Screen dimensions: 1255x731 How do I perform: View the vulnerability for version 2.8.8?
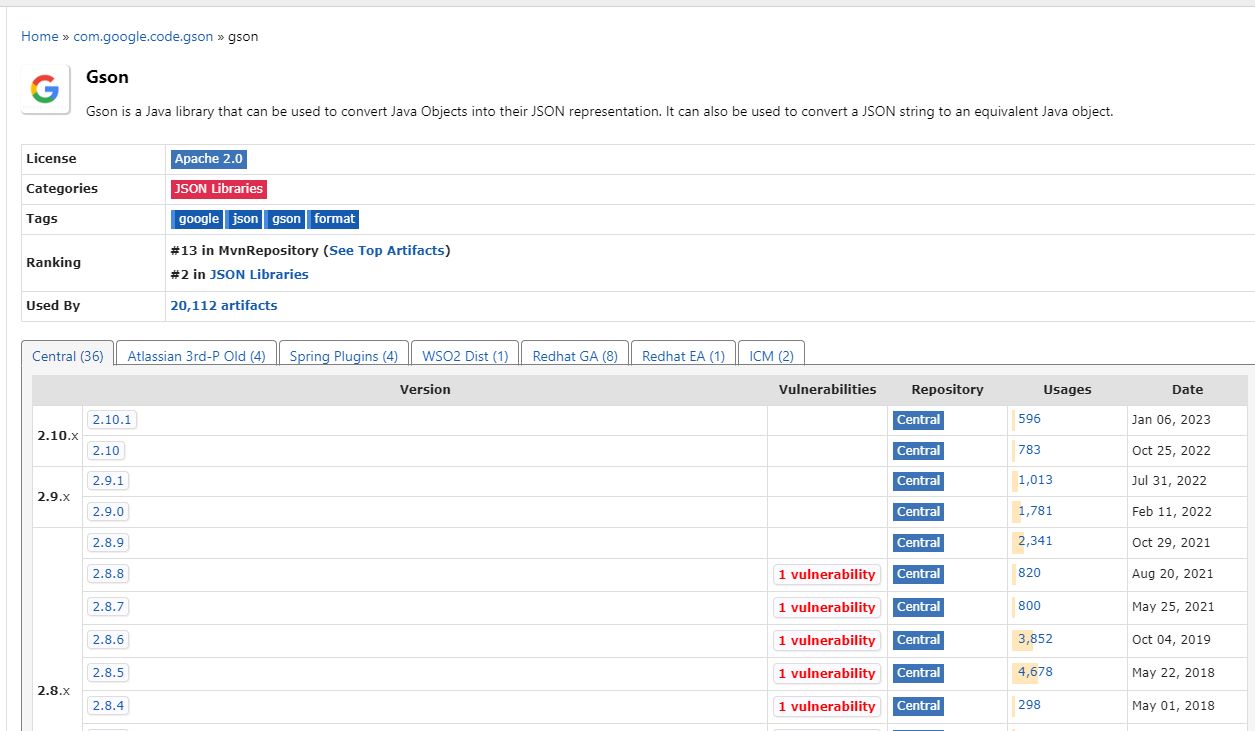pos(827,575)
